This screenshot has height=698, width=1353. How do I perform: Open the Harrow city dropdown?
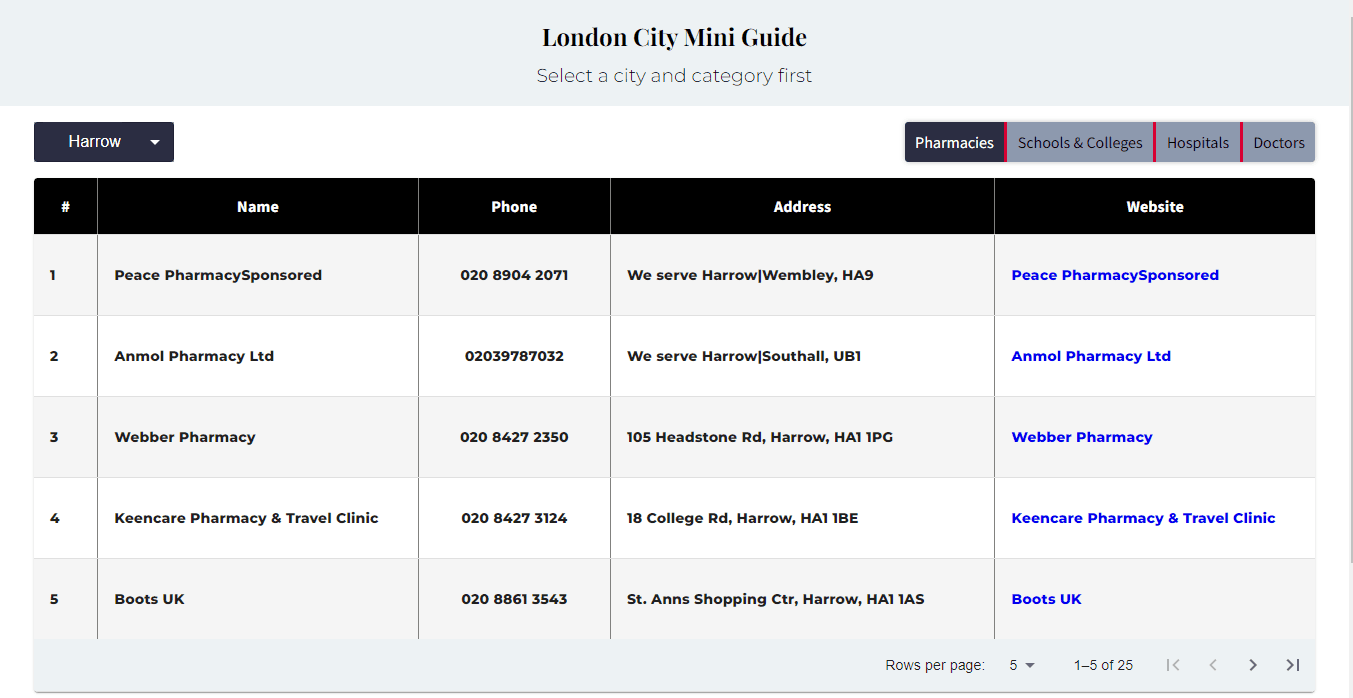click(103, 141)
